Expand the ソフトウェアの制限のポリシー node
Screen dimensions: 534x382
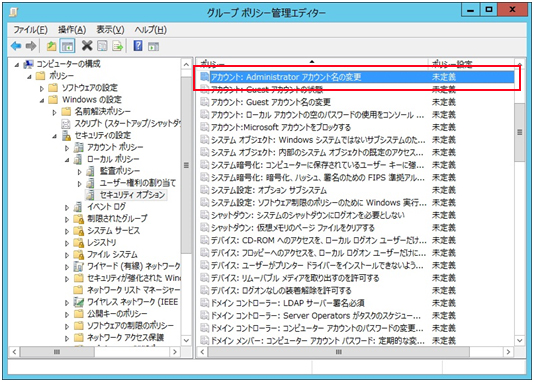pos(67,326)
